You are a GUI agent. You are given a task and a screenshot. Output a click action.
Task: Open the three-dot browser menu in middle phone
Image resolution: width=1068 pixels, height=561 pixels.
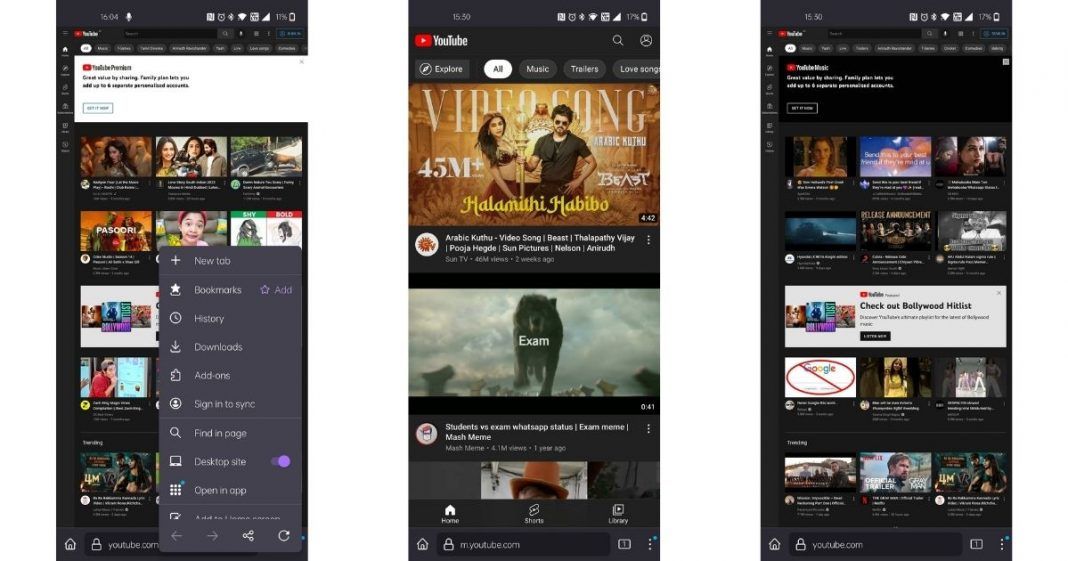(x=650, y=544)
